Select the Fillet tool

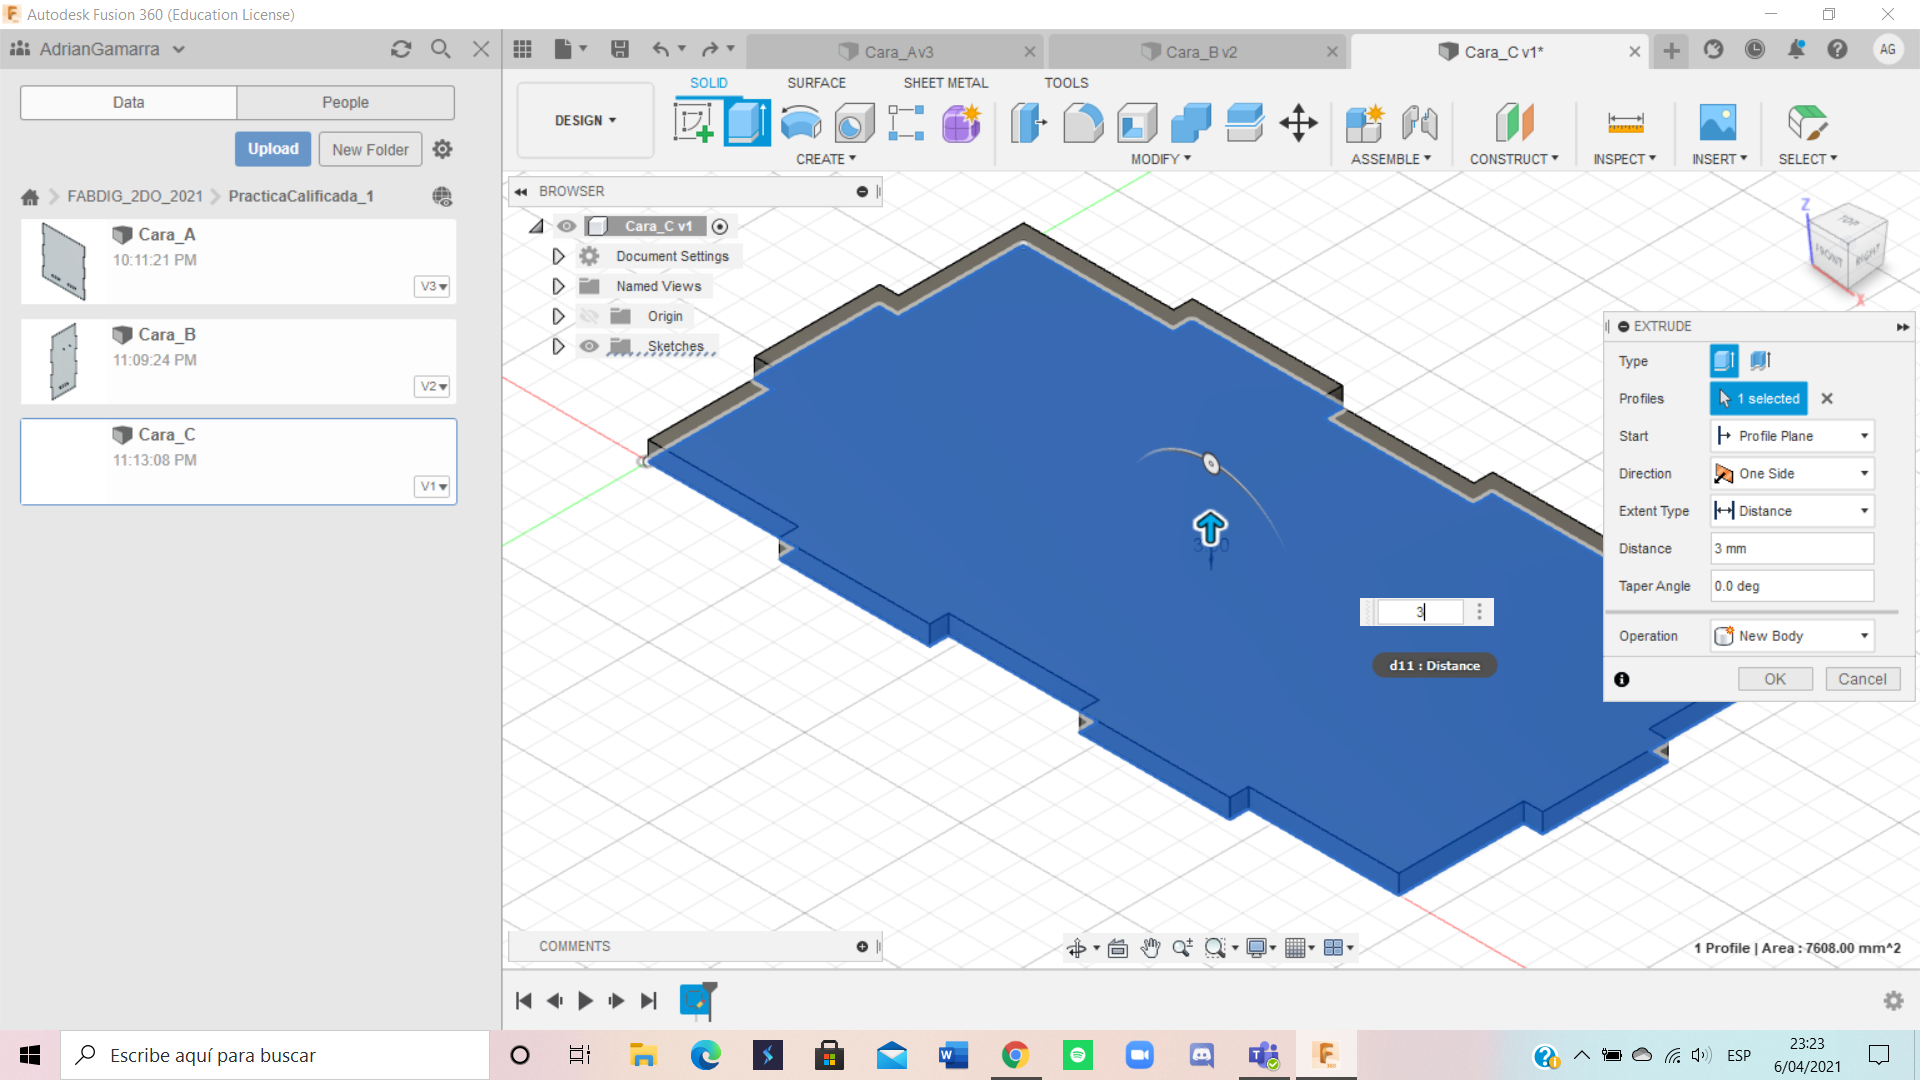click(1083, 123)
